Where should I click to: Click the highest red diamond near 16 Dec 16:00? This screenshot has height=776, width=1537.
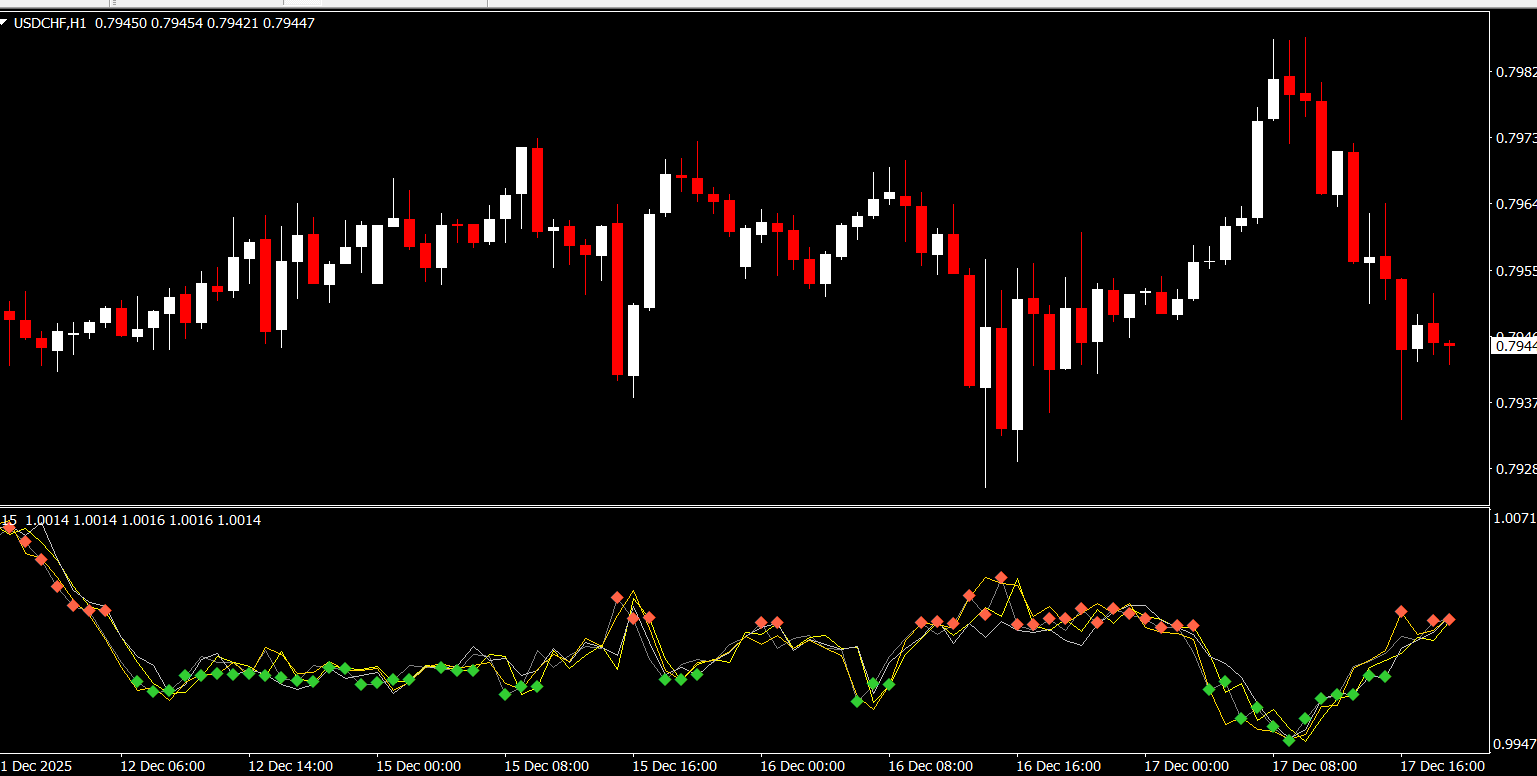1001,578
